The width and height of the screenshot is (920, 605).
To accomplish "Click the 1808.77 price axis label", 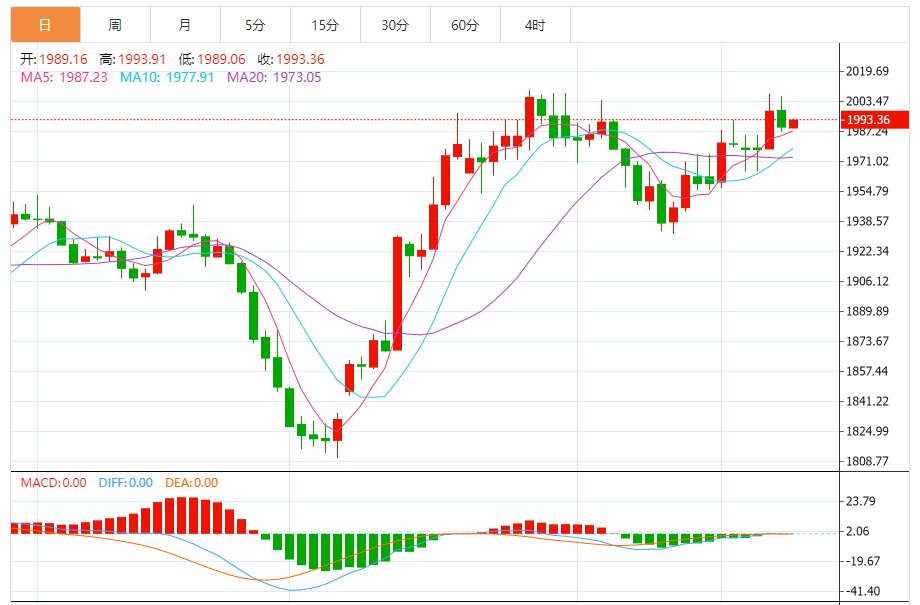I will 867,461.
